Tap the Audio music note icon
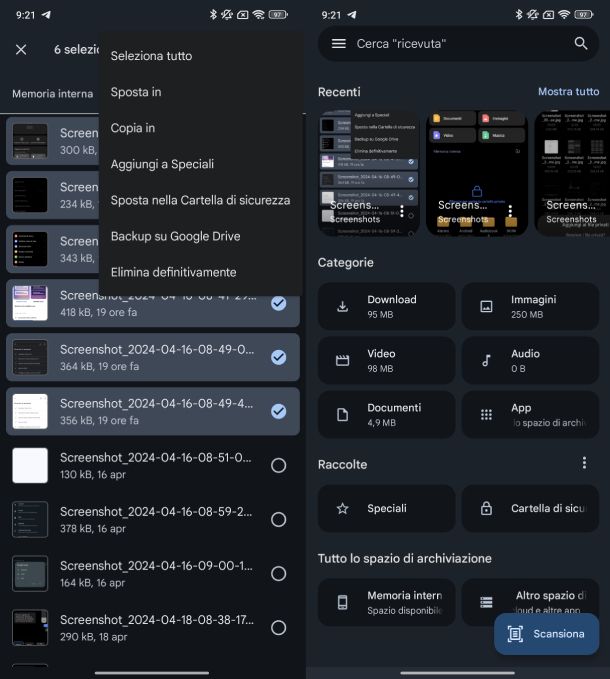The width and height of the screenshot is (610, 679). click(486, 360)
